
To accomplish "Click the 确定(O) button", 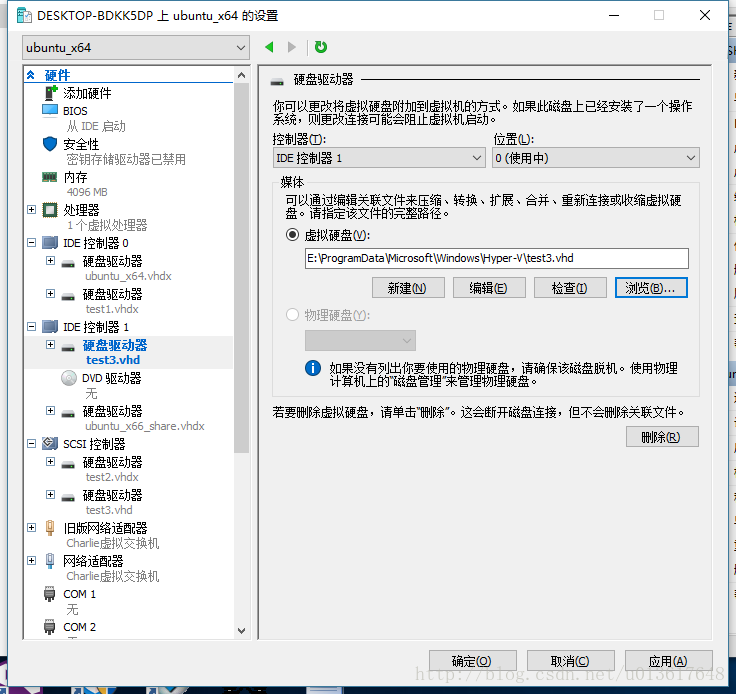I will coord(472,661).
